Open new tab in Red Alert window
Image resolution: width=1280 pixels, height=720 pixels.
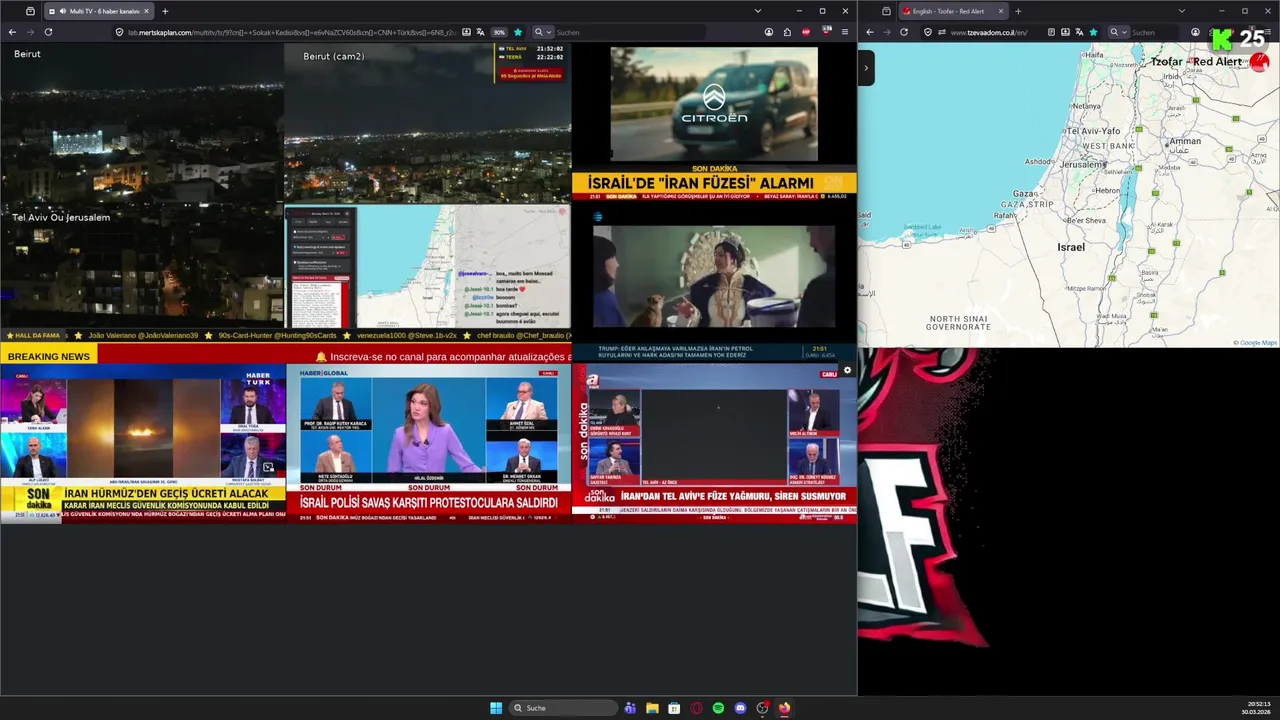1018,11
